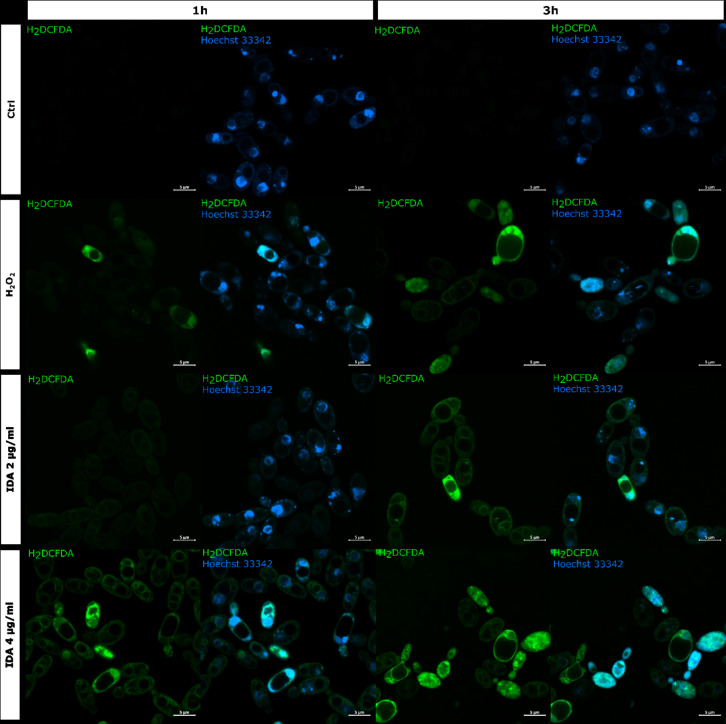Select the IDA 4 µg/ml row label

11,634
